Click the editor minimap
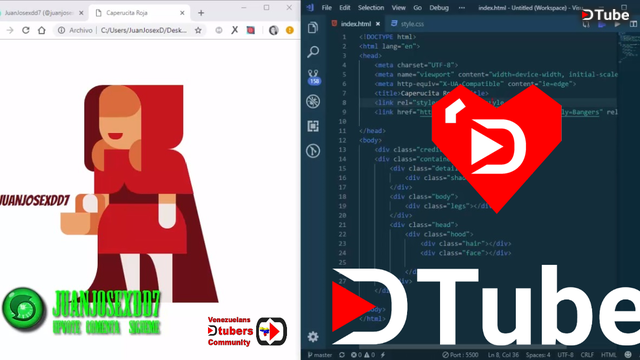Screen dimensions: 640x360 pos(629,47)
